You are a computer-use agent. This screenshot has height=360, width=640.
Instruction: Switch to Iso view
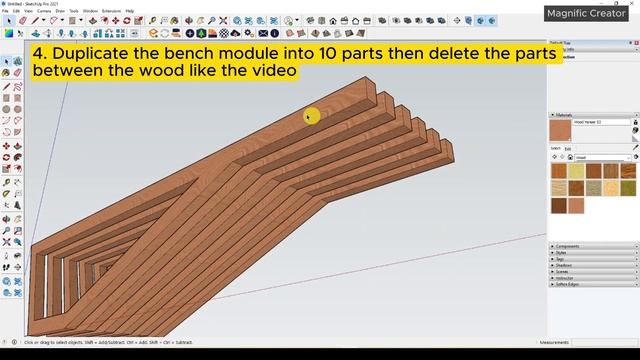[310, 20]
